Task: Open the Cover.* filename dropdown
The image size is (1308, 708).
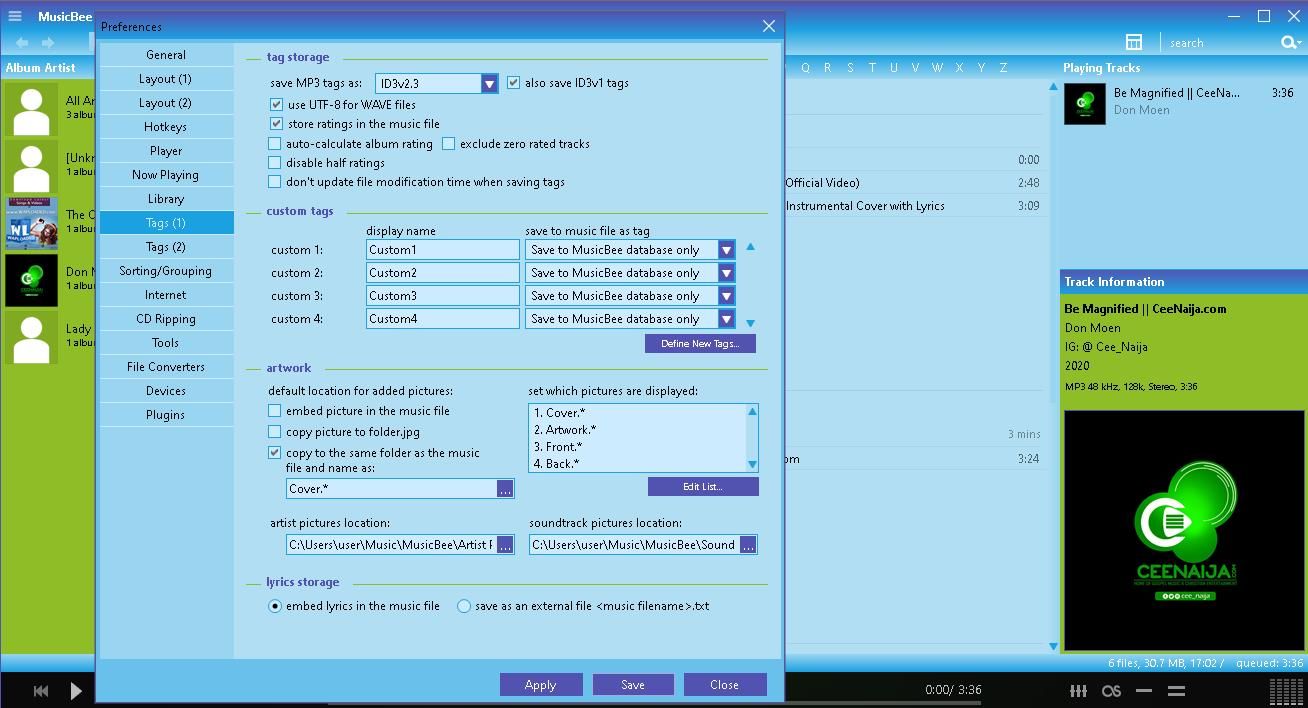Action: (505, 488)
